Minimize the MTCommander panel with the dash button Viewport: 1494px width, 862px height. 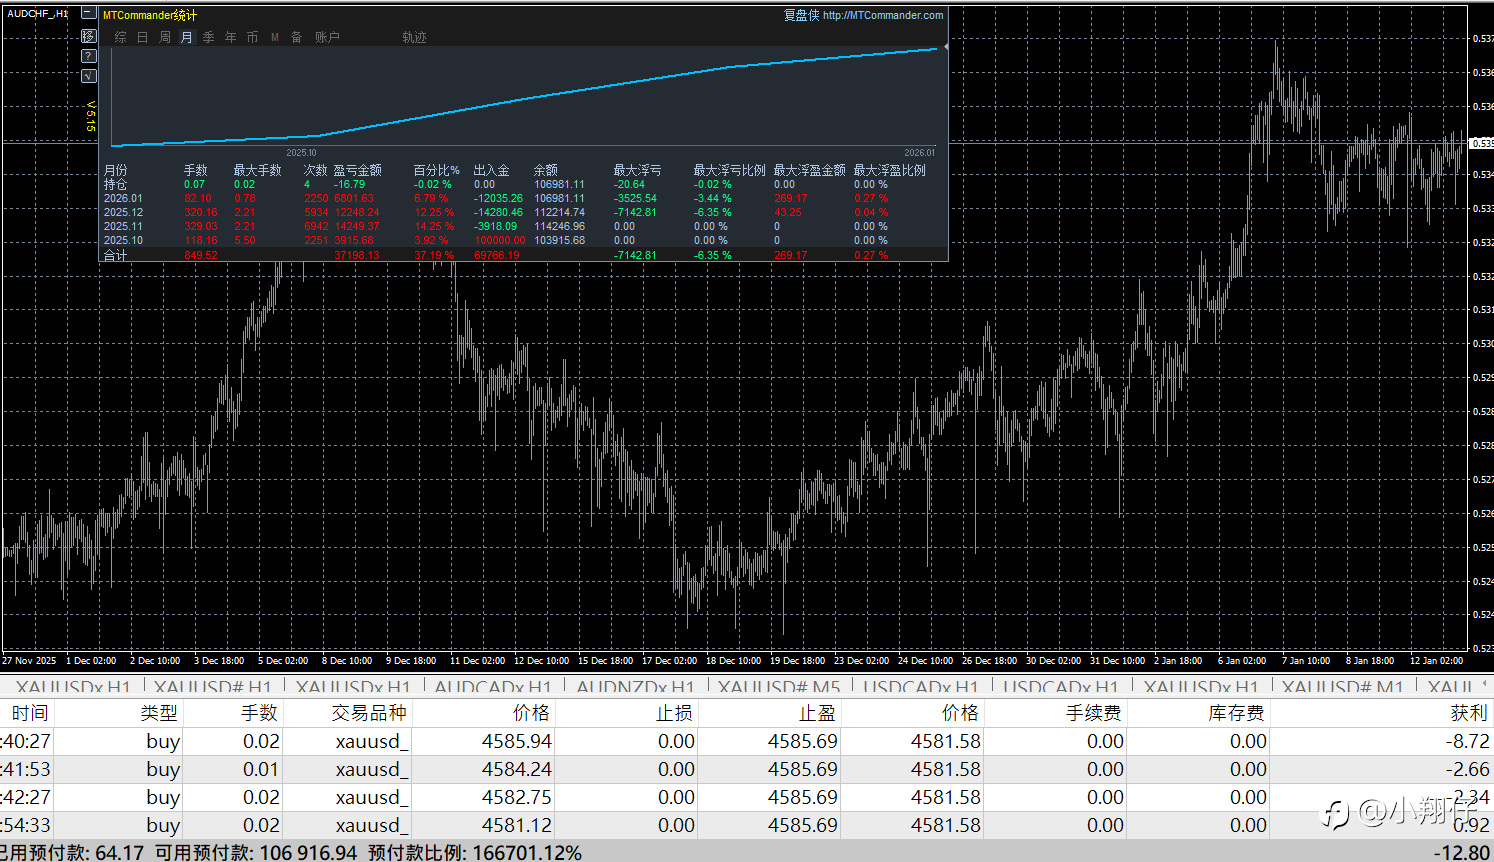pyautogui.click(x=89, y=14)
